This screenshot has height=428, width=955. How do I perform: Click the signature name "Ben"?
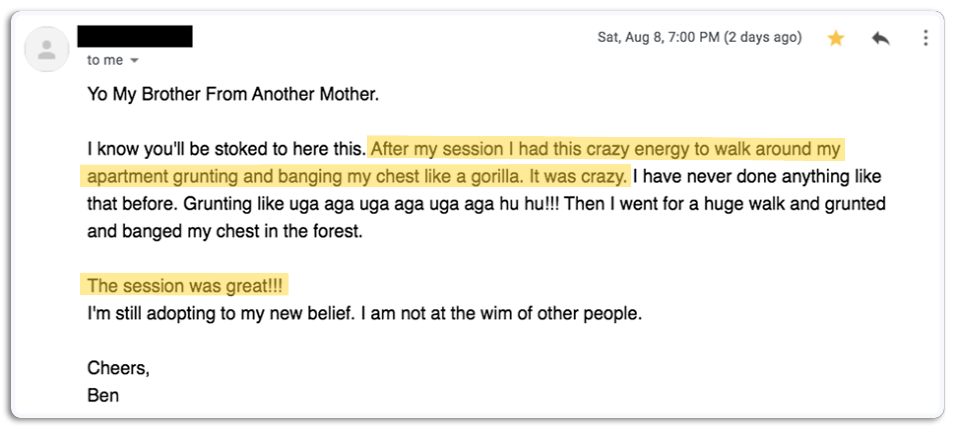click(103, 395)
